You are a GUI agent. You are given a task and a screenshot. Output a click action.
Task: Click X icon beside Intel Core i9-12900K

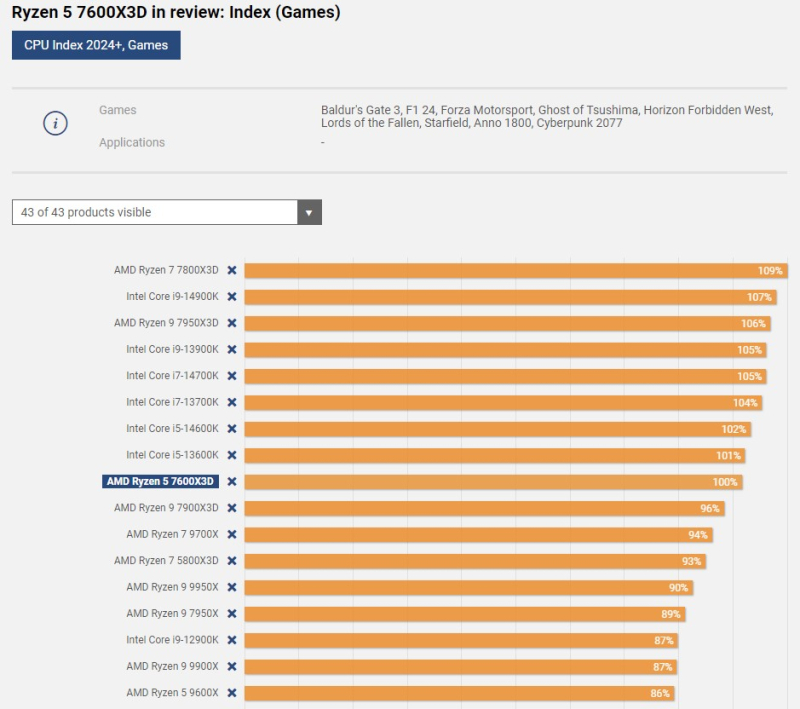click(232, 640)
